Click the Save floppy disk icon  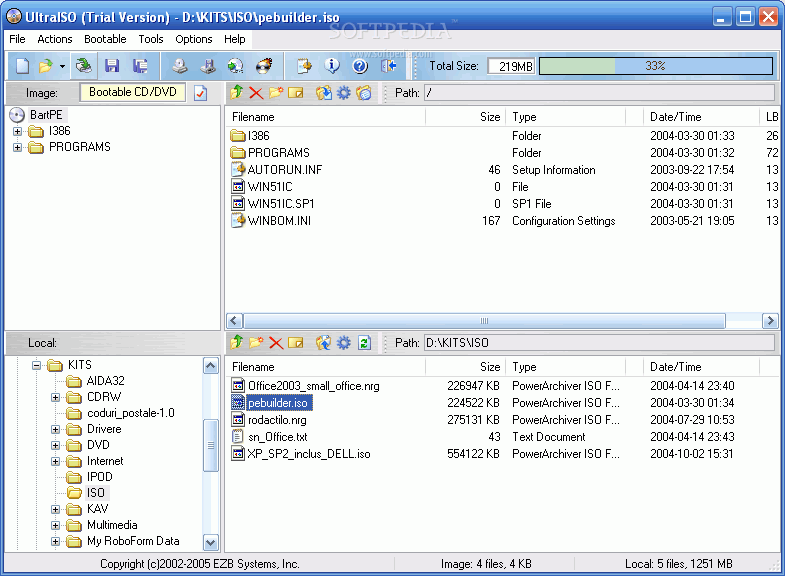coord(112,66)
